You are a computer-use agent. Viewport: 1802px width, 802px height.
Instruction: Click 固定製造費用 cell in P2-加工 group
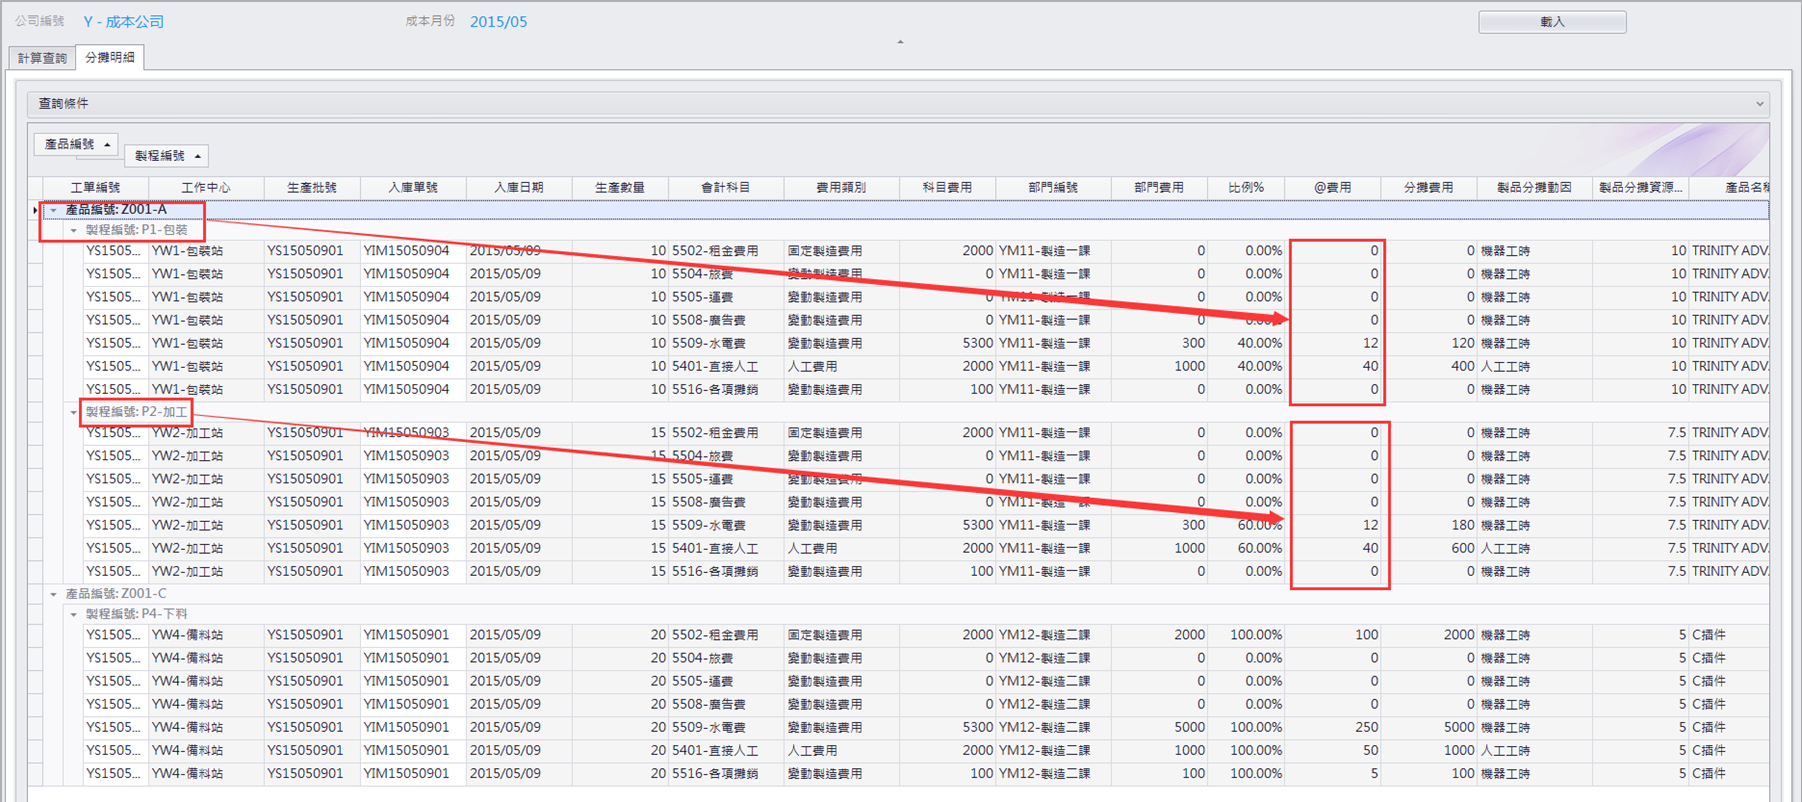[x=840, y=433]
